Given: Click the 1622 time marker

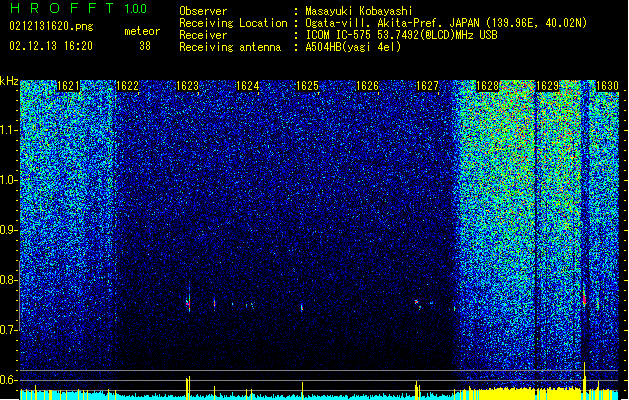Looking at the screenshot, I should [127, 86].
